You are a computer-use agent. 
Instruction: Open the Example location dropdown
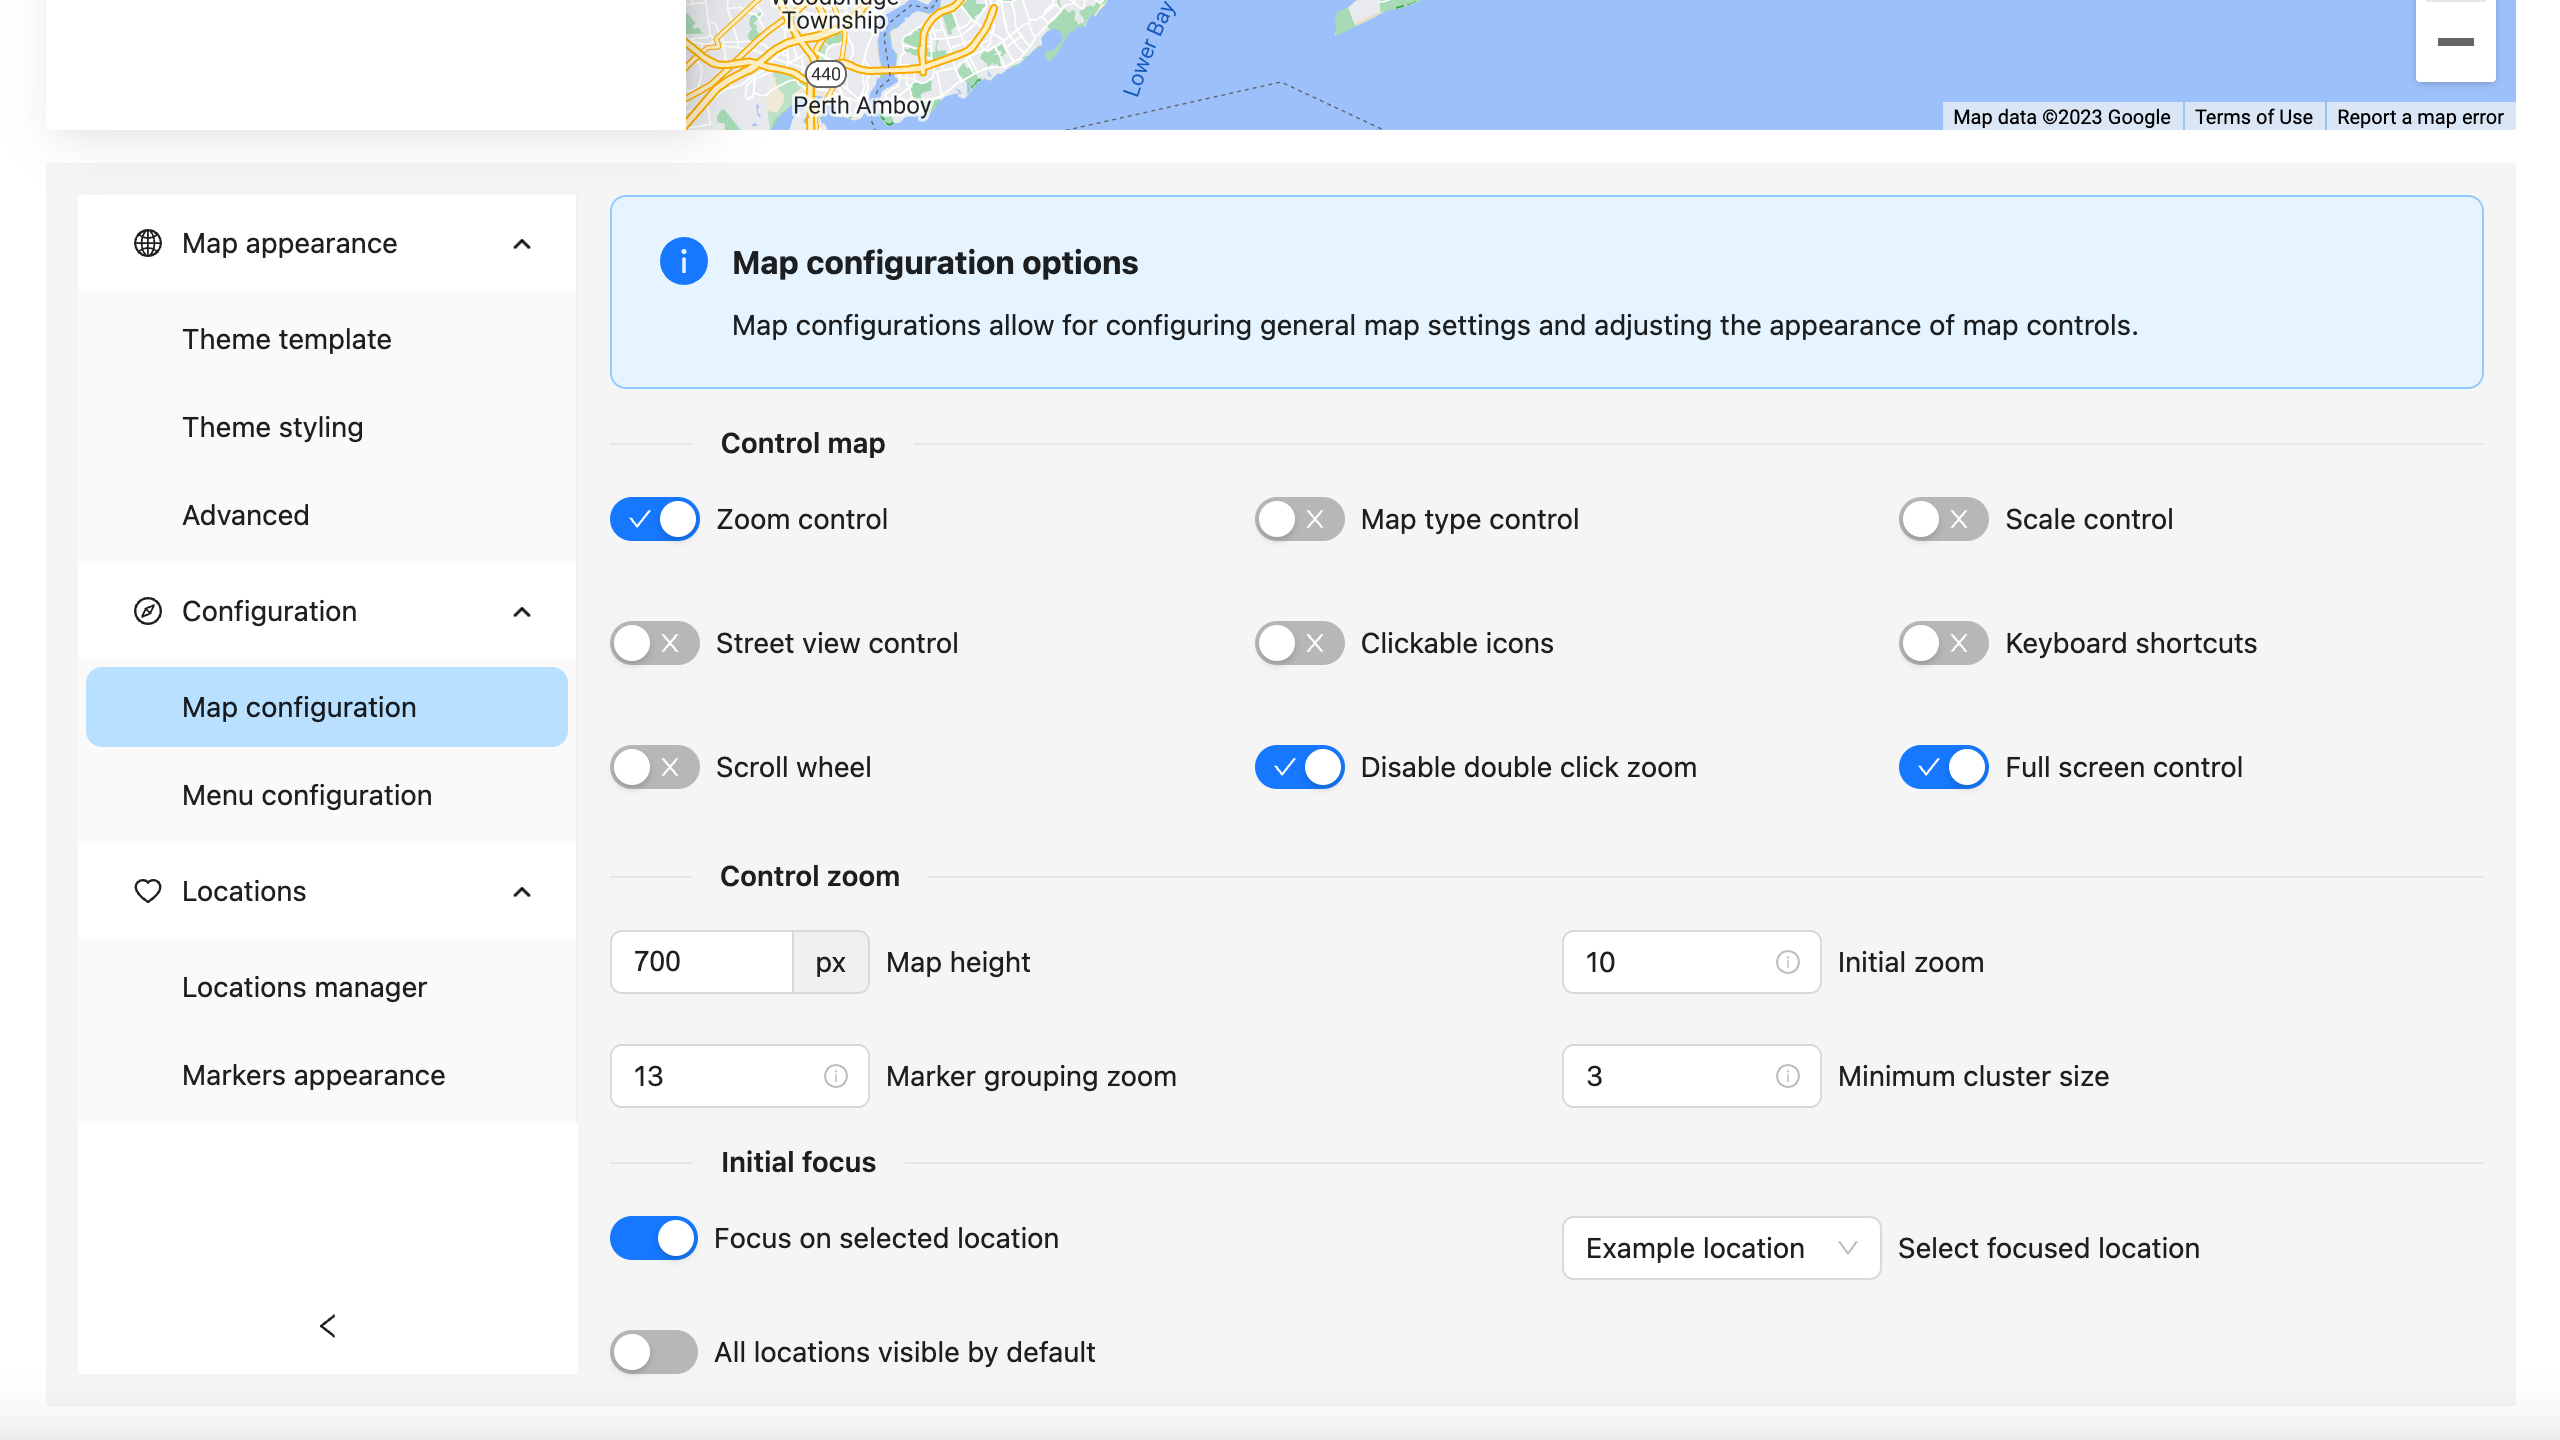coord(1721,1248)
